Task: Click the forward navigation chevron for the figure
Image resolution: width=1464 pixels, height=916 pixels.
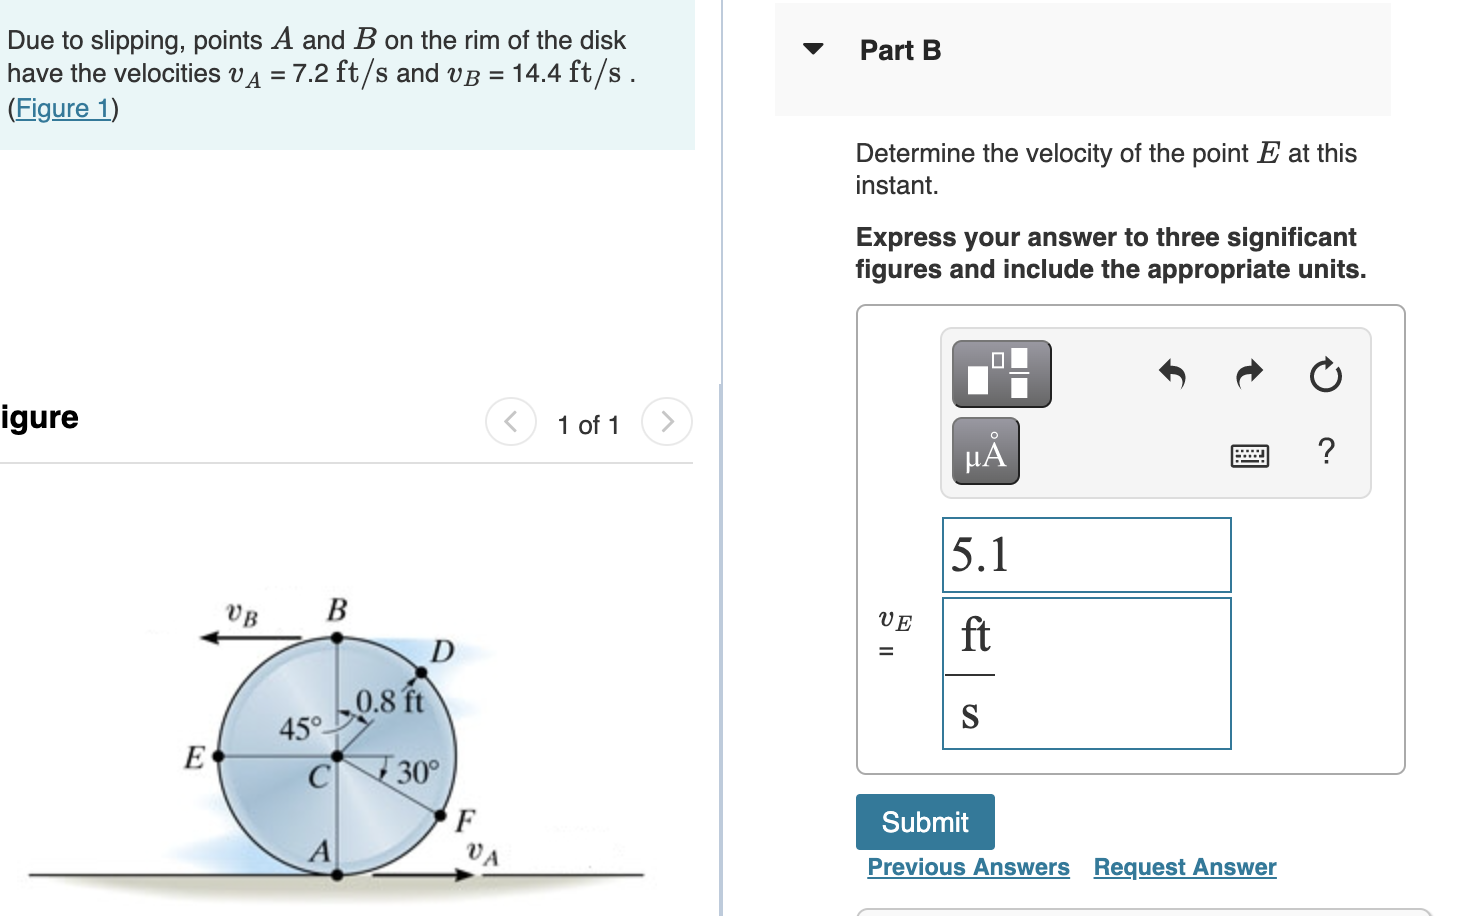Action: 666,422
